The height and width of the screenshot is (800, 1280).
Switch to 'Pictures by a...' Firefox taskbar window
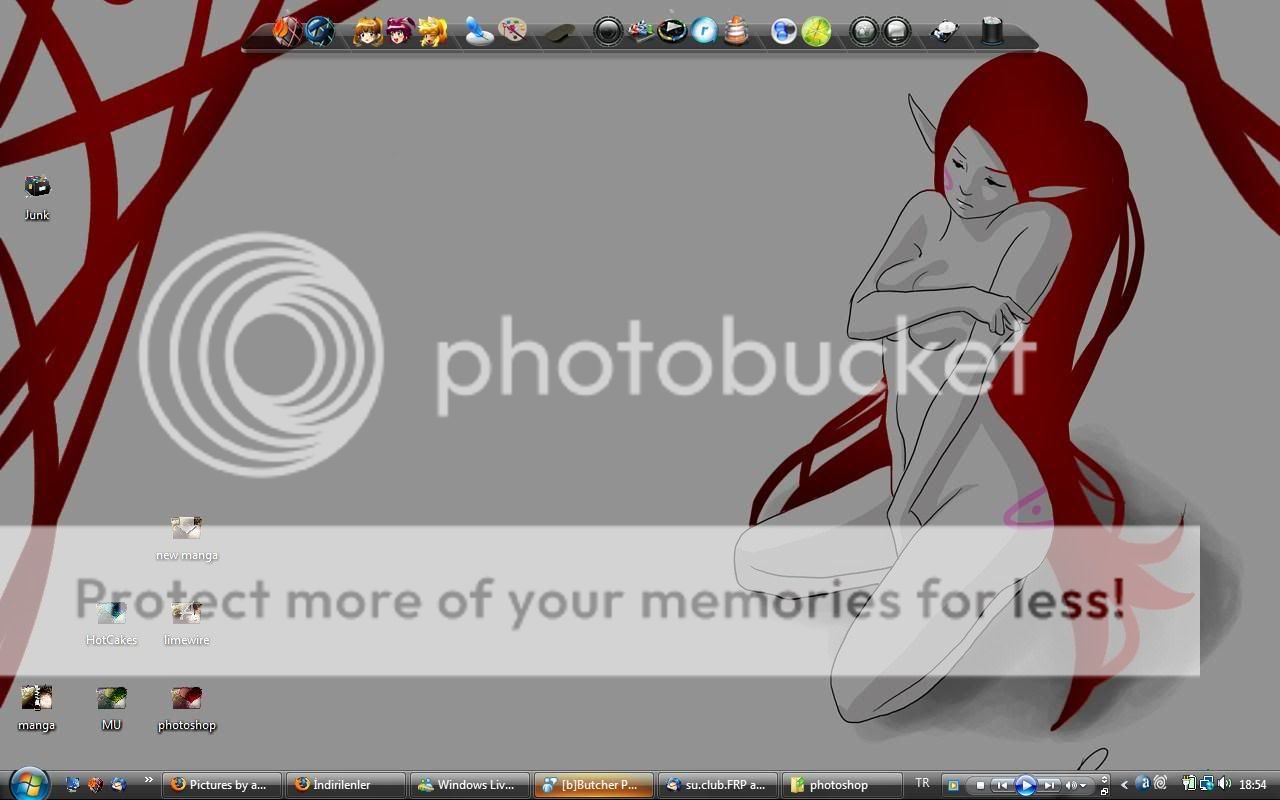(x=221, y=785)
